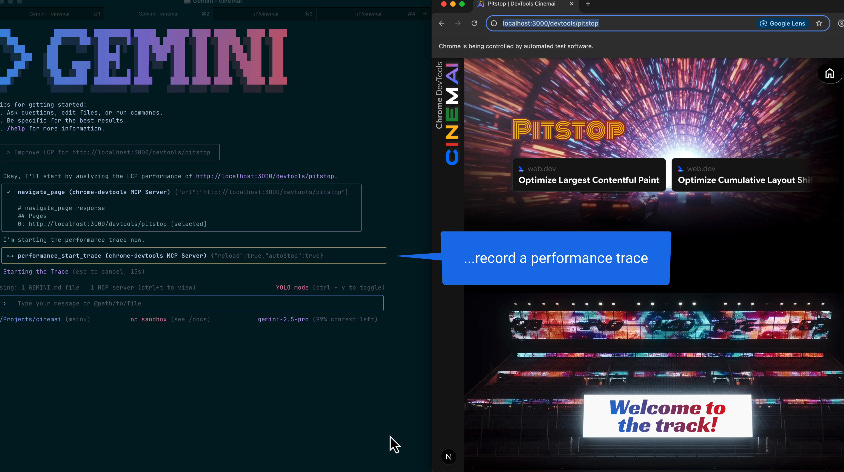Go forward in the Chrome browser
Viewport: 844px width, 472px height.
458,23
